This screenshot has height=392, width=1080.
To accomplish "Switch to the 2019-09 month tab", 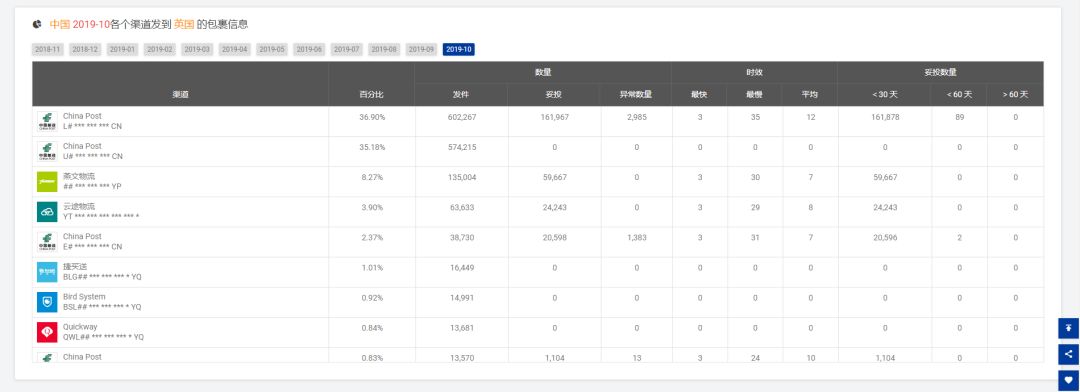I will pos(421,50).
